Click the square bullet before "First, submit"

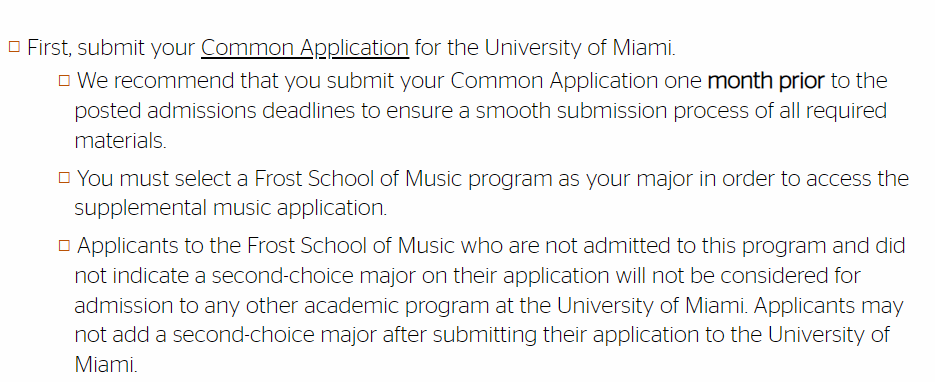click(x=14, y=46)
